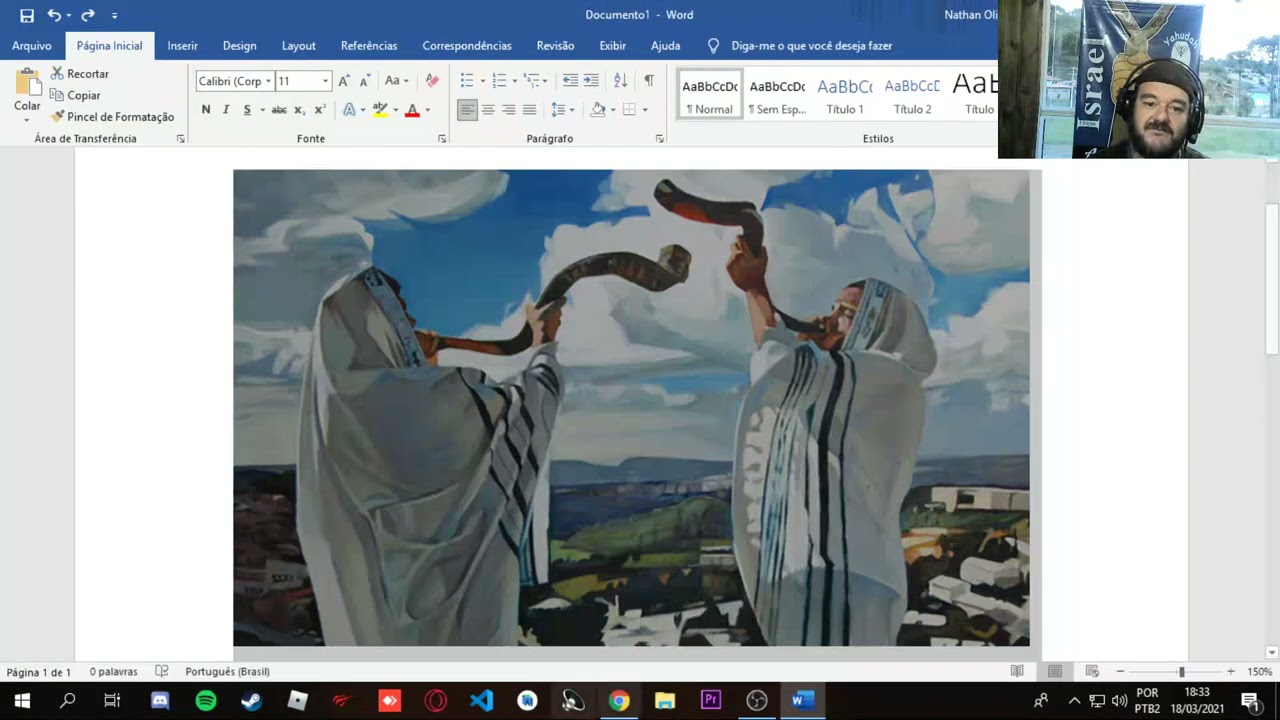
Task: Switch to Design tab
Action: tap(239, 46)
